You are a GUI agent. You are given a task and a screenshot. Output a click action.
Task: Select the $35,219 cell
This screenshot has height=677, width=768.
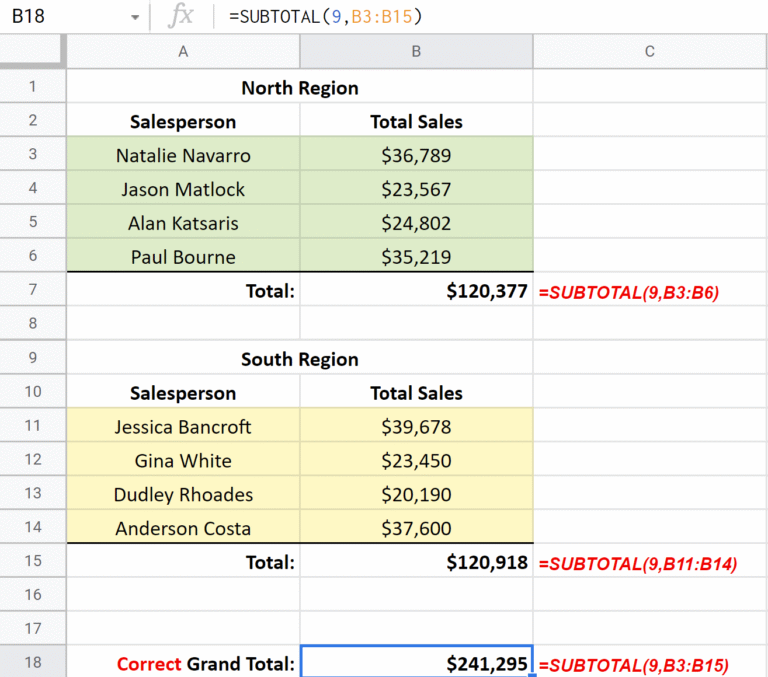416,255
